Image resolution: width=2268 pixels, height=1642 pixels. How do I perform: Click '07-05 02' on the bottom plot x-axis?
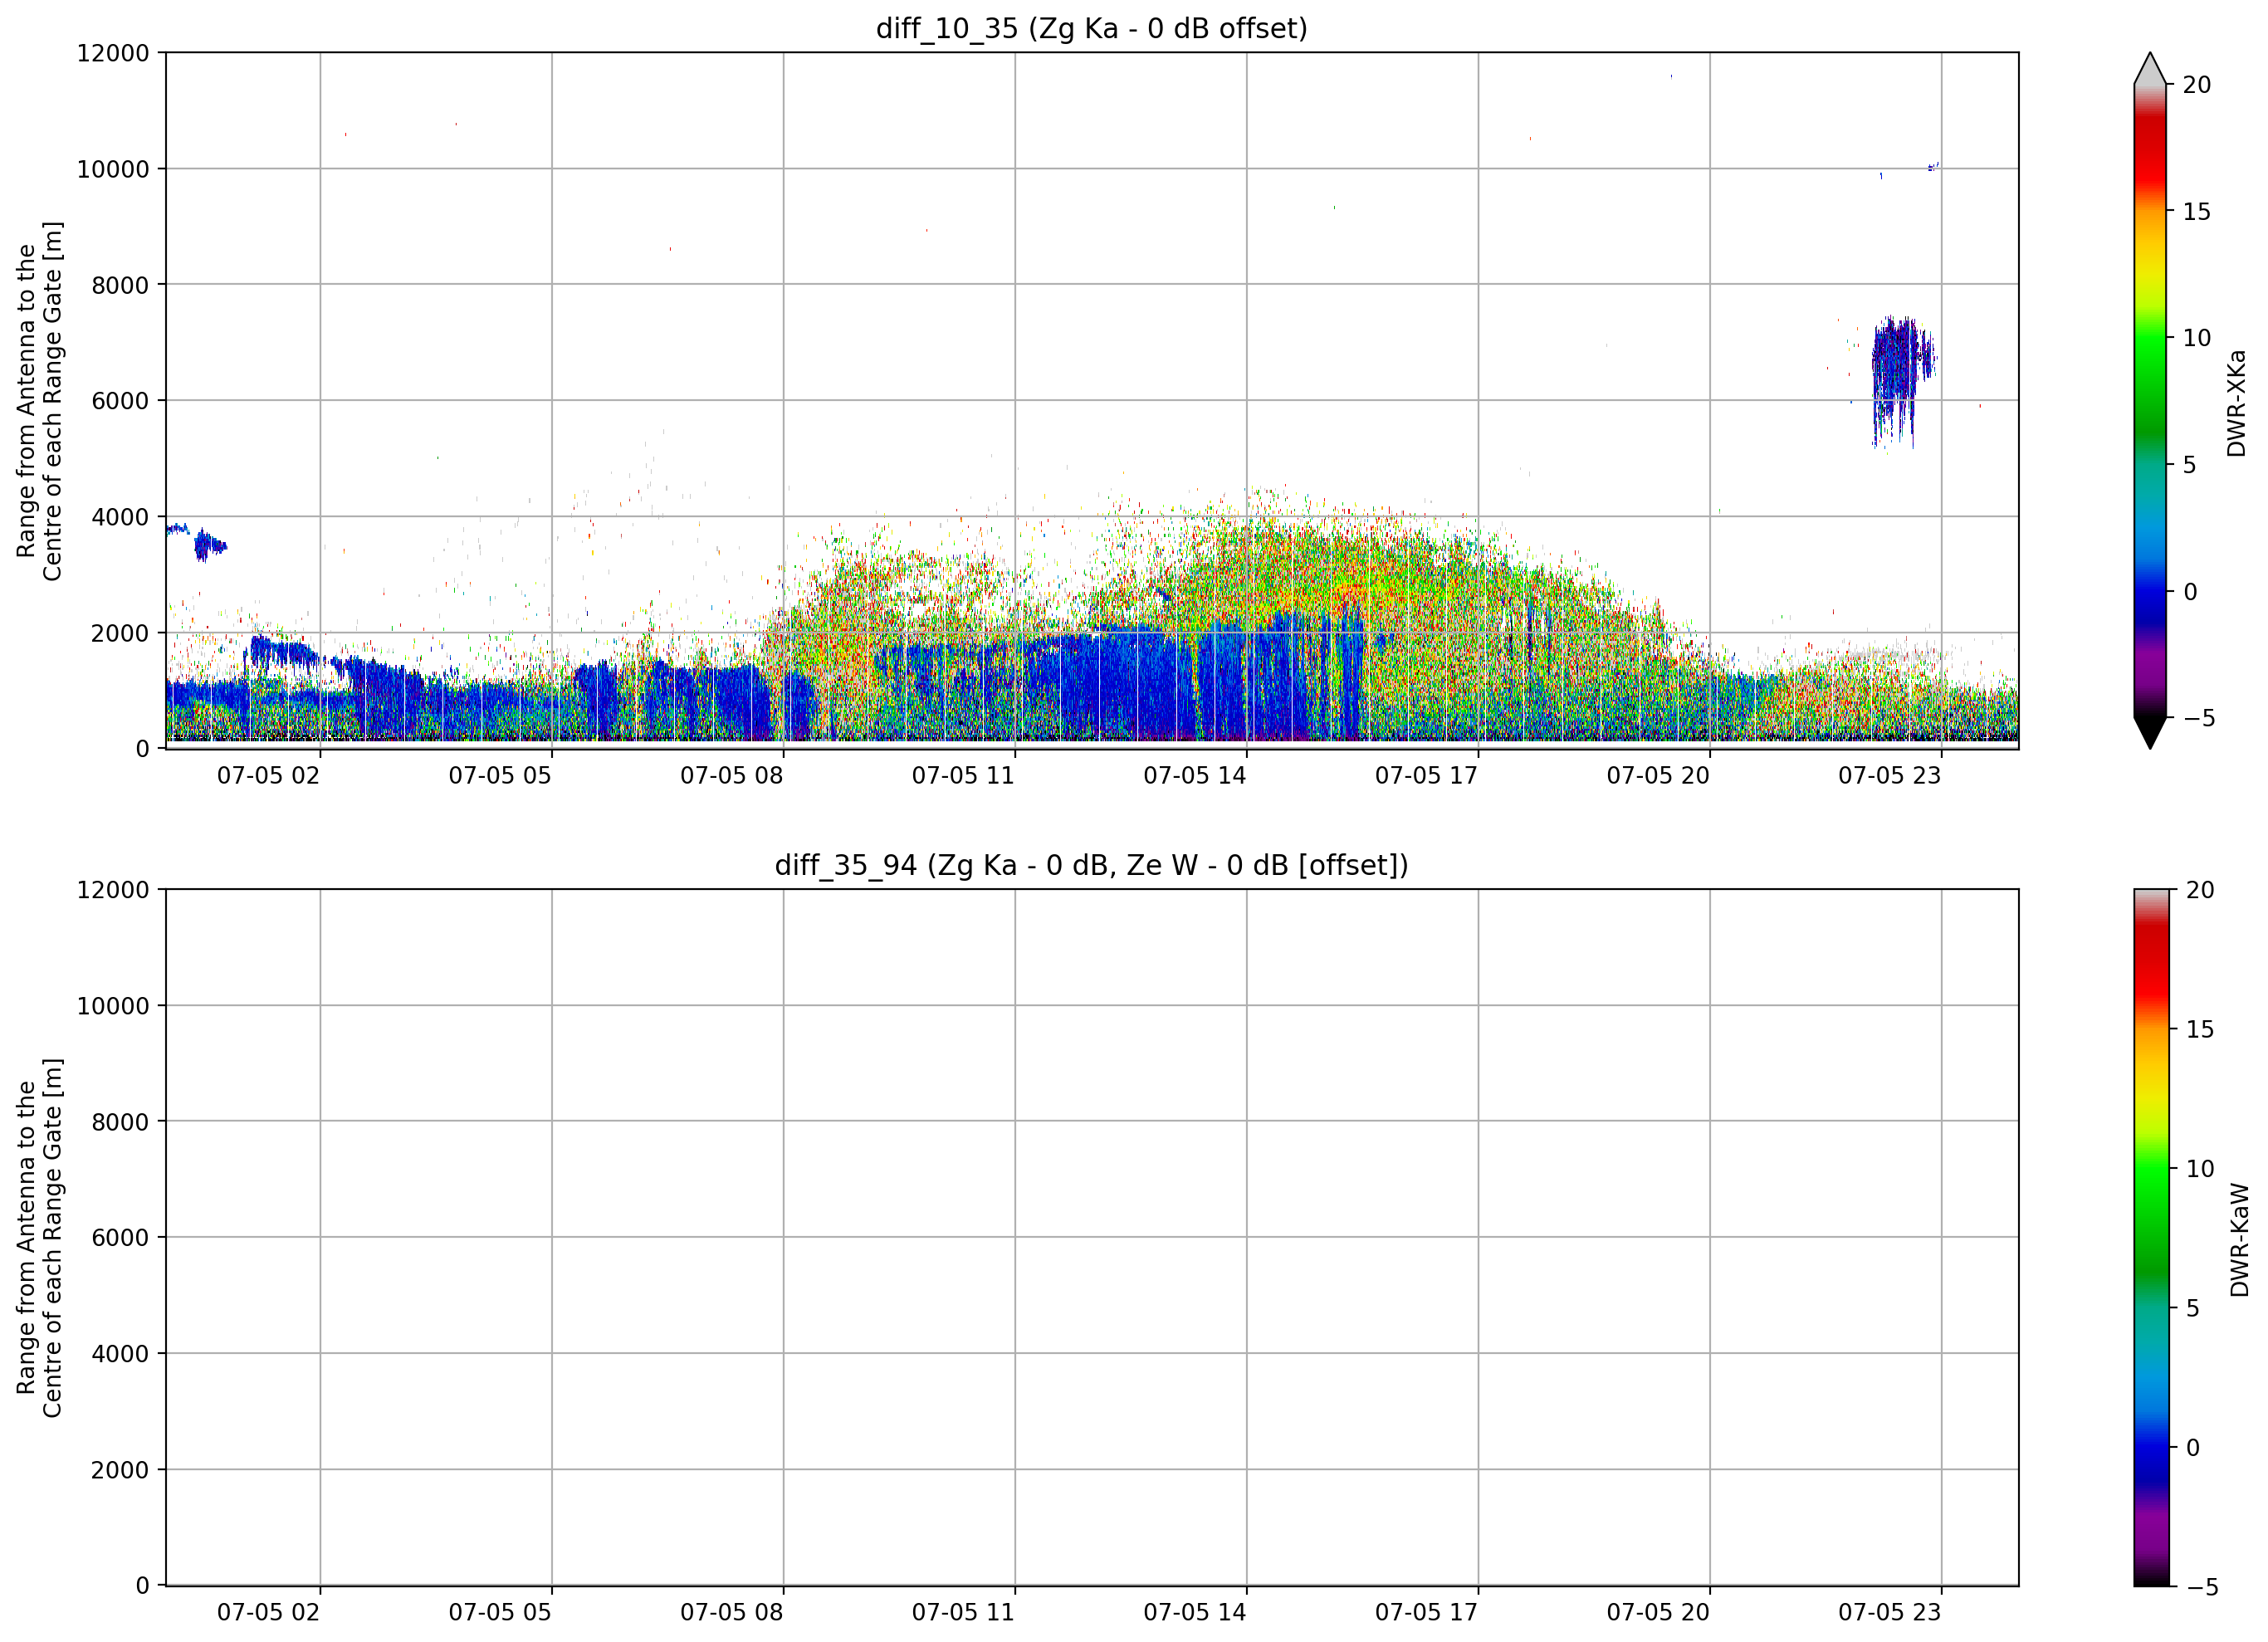[x=268, y=1613]
